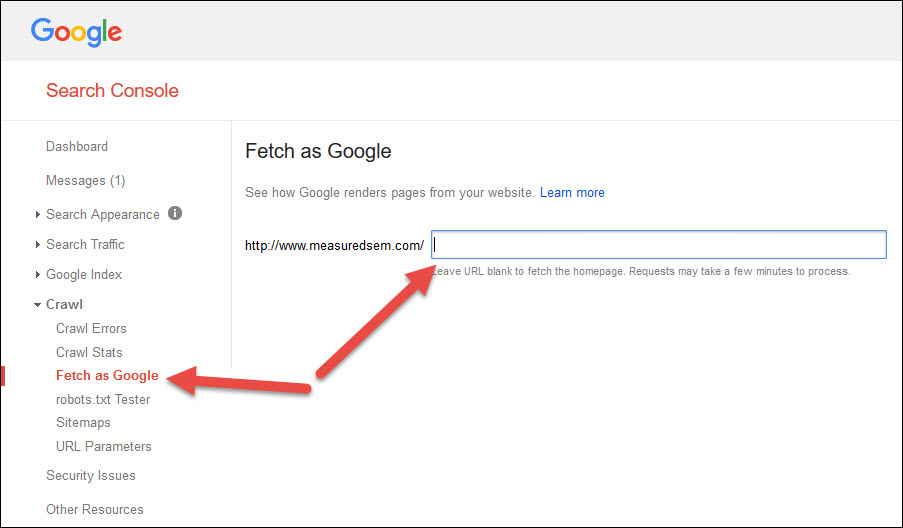903x528 pixels.
Task: Open the robots.txt Tester
Action: coord(103,400)
